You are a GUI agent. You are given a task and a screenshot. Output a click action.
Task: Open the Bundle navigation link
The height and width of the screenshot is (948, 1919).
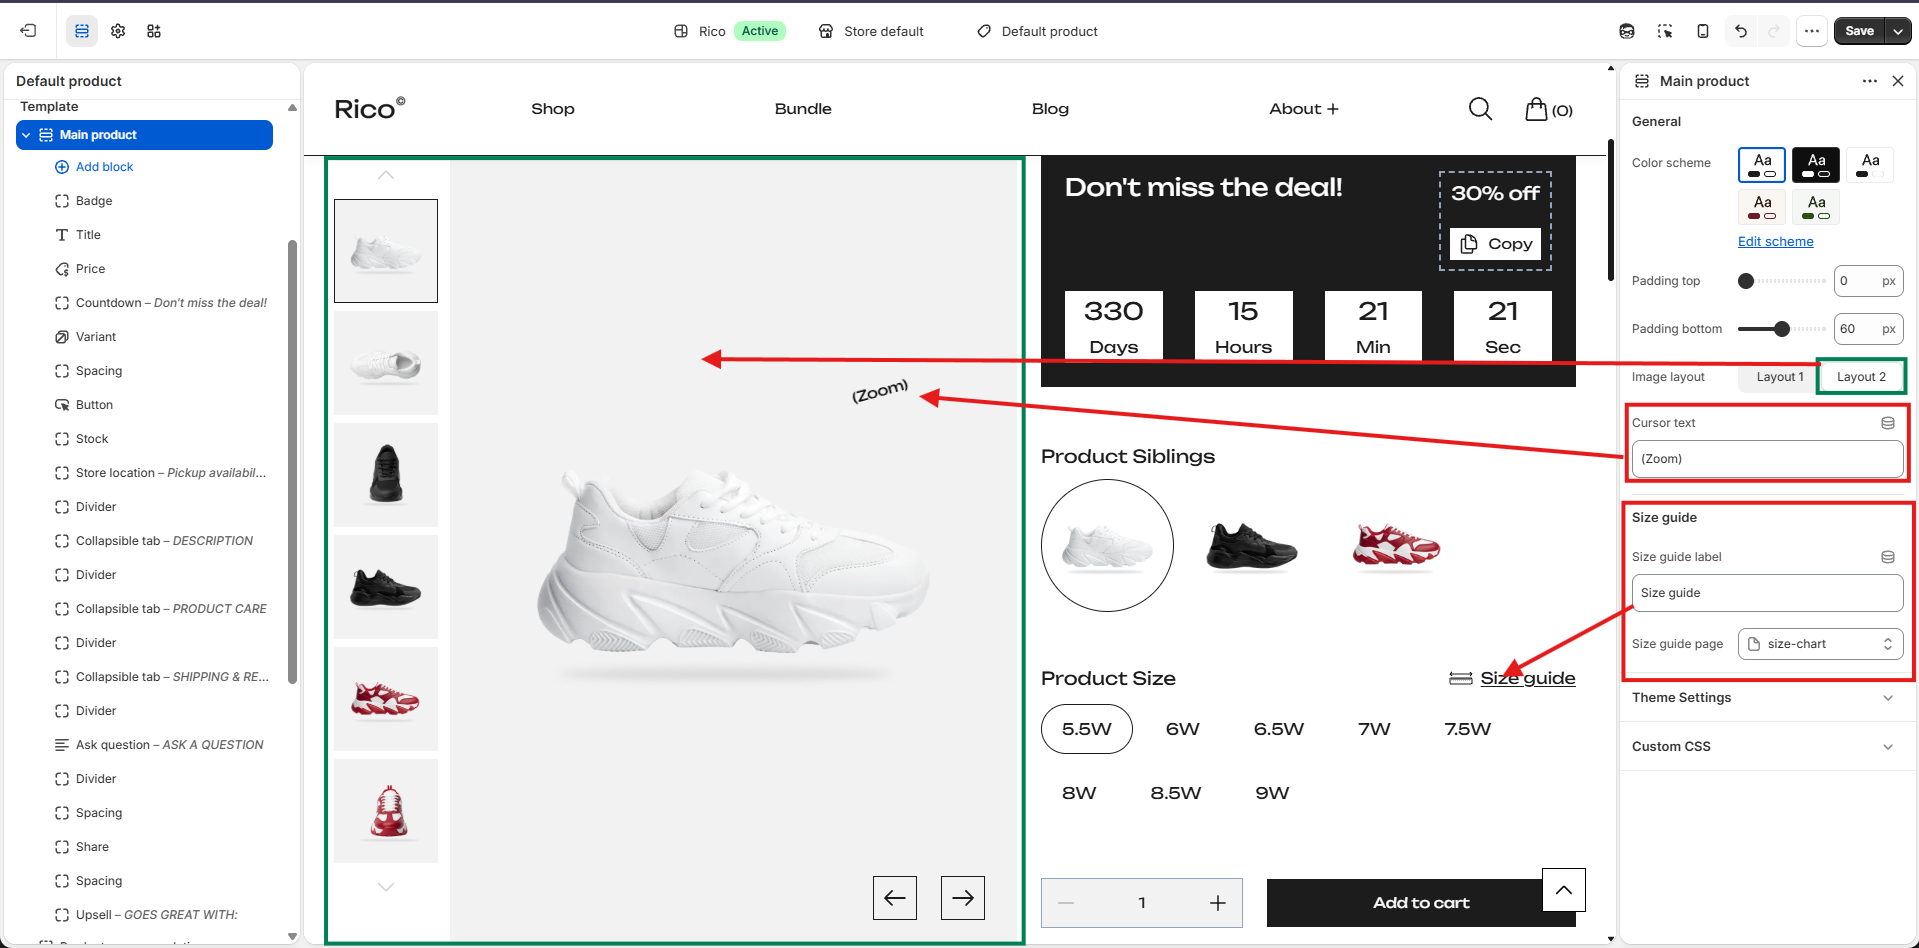(803, 109)
